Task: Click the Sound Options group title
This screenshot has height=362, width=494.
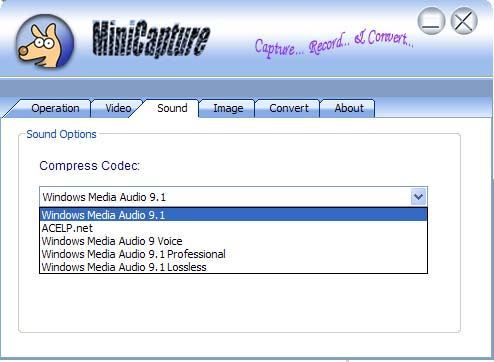Action: pos(61,134)
